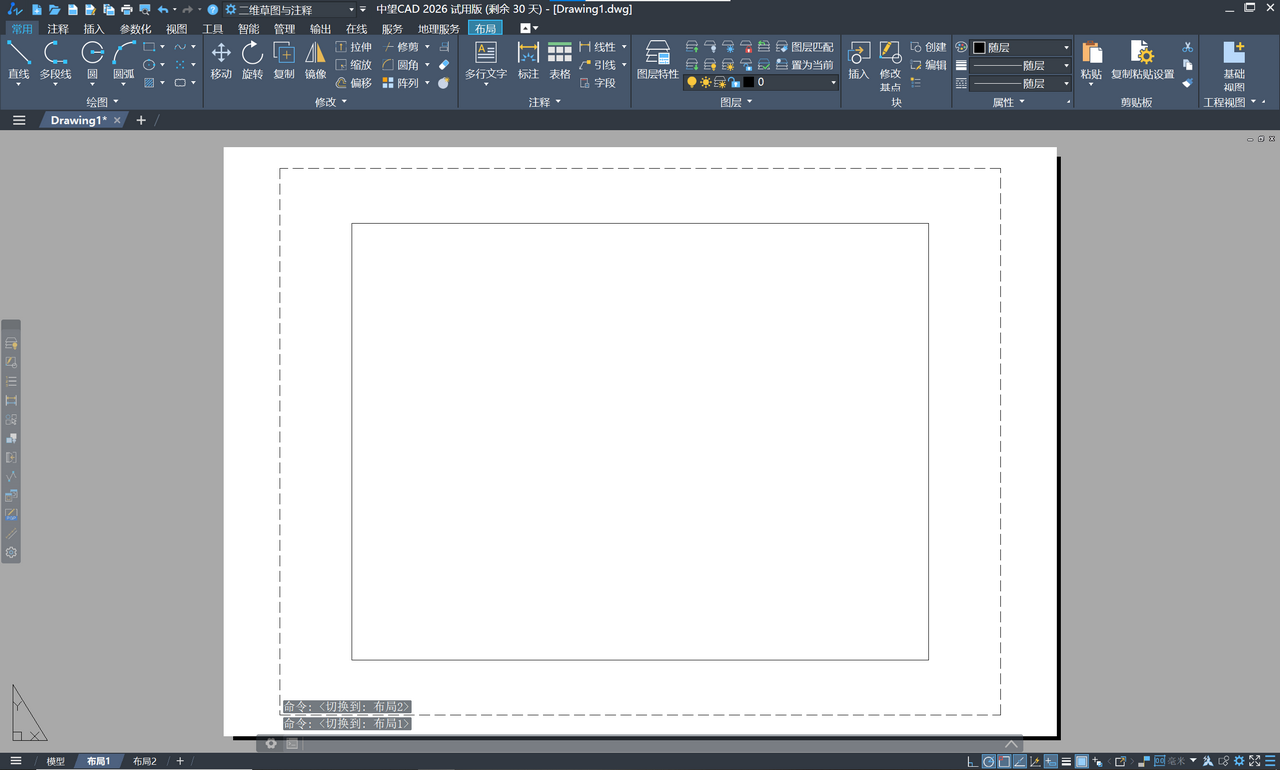Click the 置为当前 button
Viewport: 1280px width, 770px height.
(x=811, y=65)
